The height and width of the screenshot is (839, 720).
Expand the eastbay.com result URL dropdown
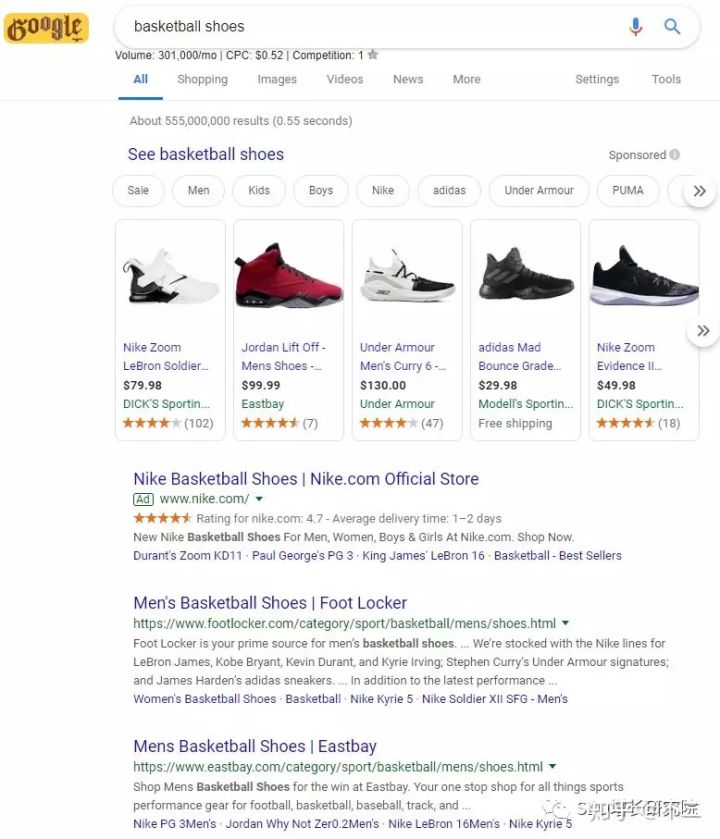pos(553,767)
